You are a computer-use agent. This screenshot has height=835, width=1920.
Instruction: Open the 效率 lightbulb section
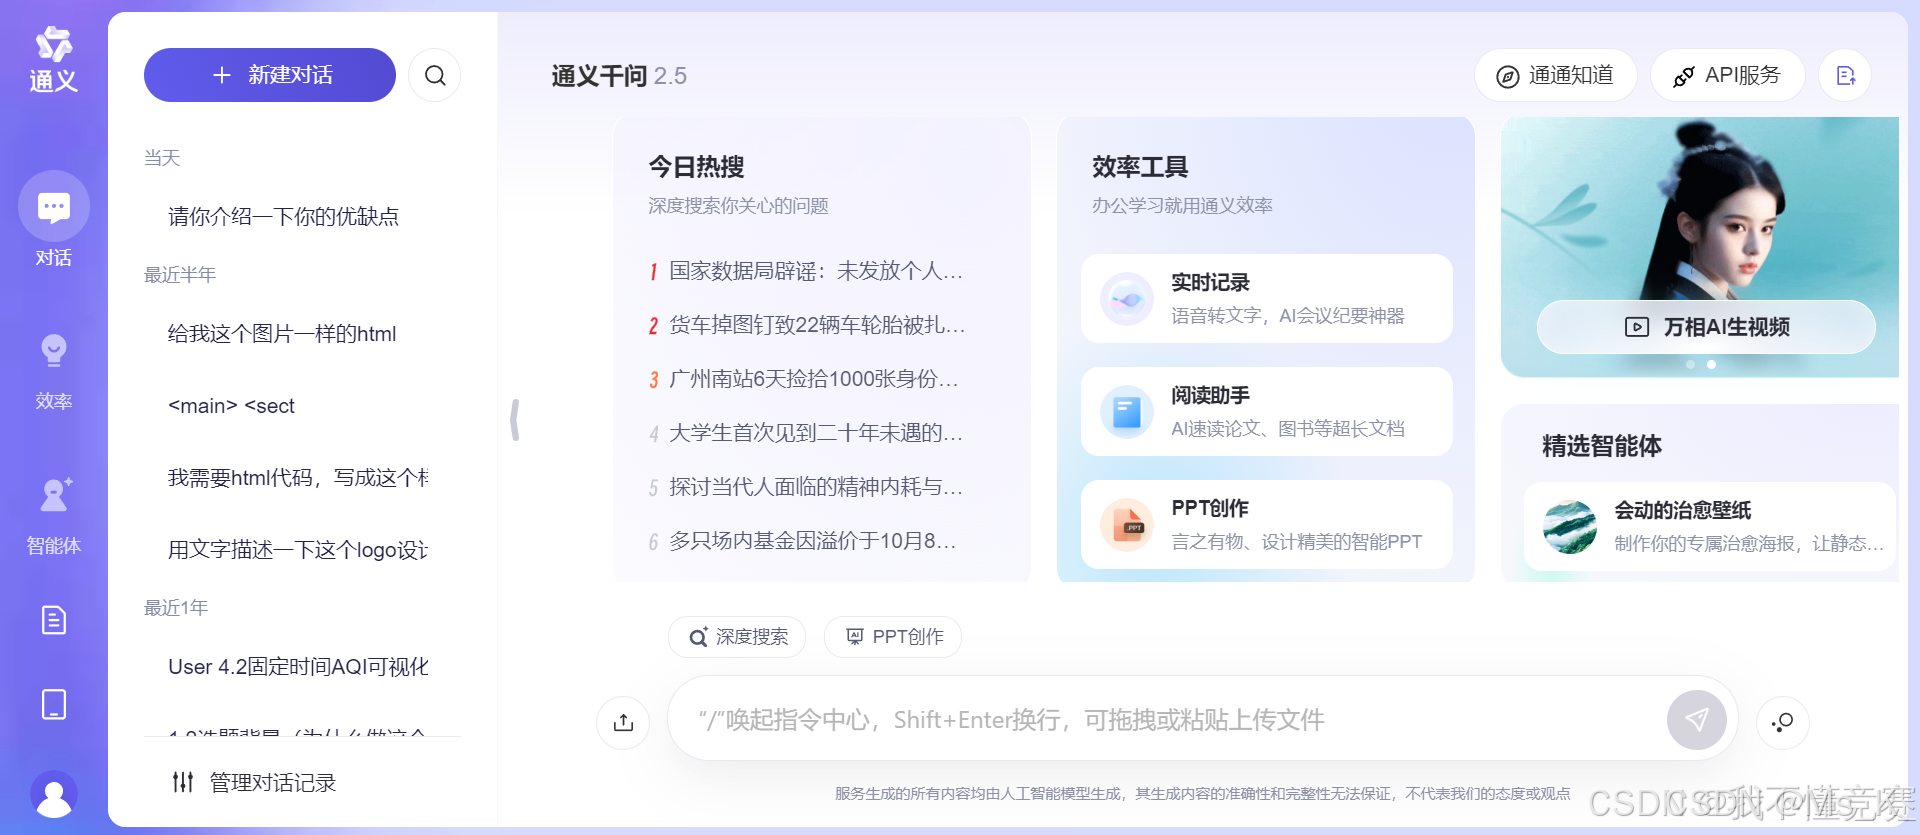[x=54, y=372]
